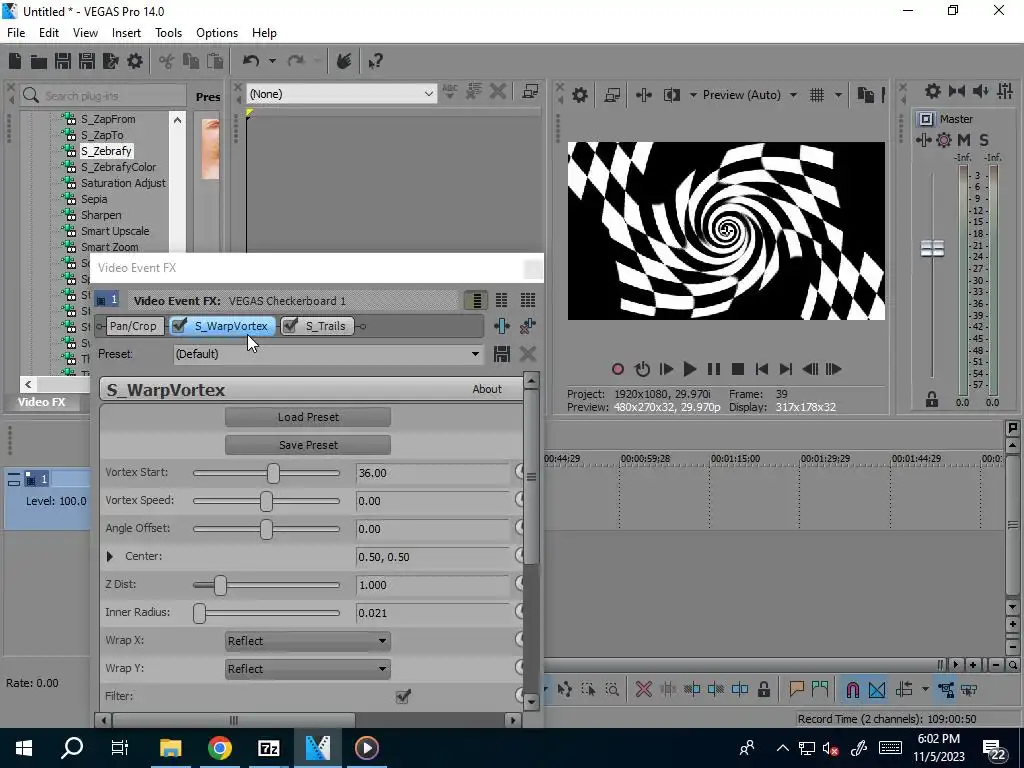Select the Pan/Crop button in FX chain
This screenshot has width=1024, height=768.
click(x=133, y=326)
